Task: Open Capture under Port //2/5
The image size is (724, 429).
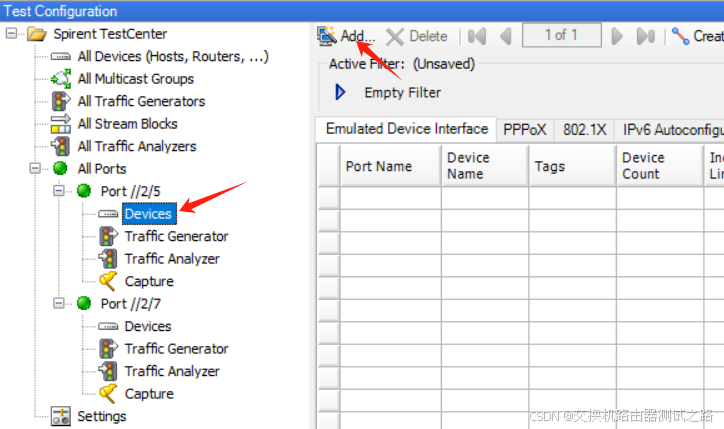Action: pyautogui.click(x=149, y=281)
